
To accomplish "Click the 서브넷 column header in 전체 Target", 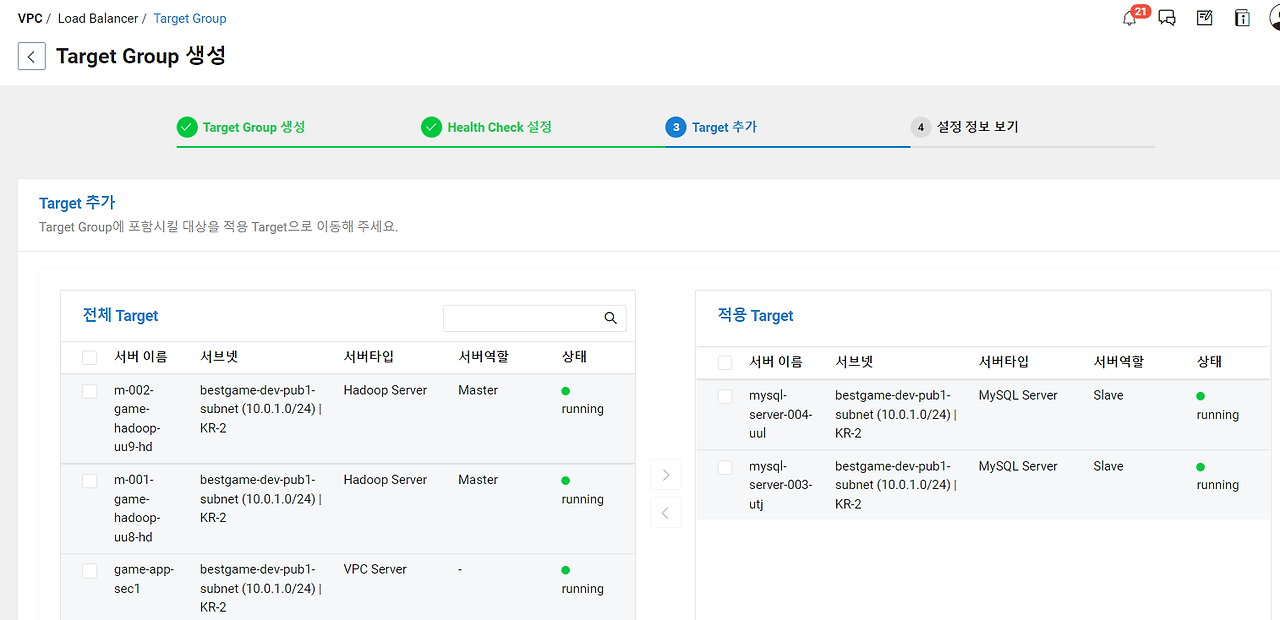I will click(x=219, y=357).
